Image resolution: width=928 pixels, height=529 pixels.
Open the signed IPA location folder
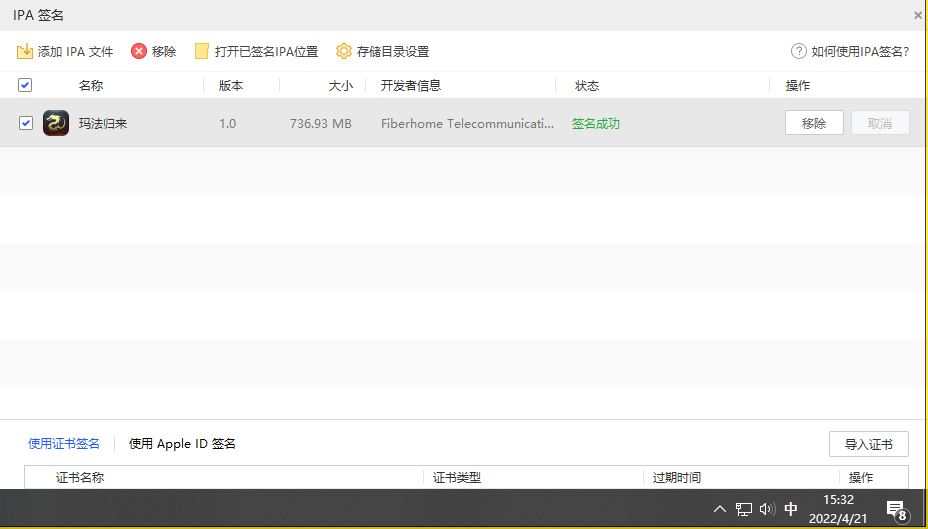point(202,51)
